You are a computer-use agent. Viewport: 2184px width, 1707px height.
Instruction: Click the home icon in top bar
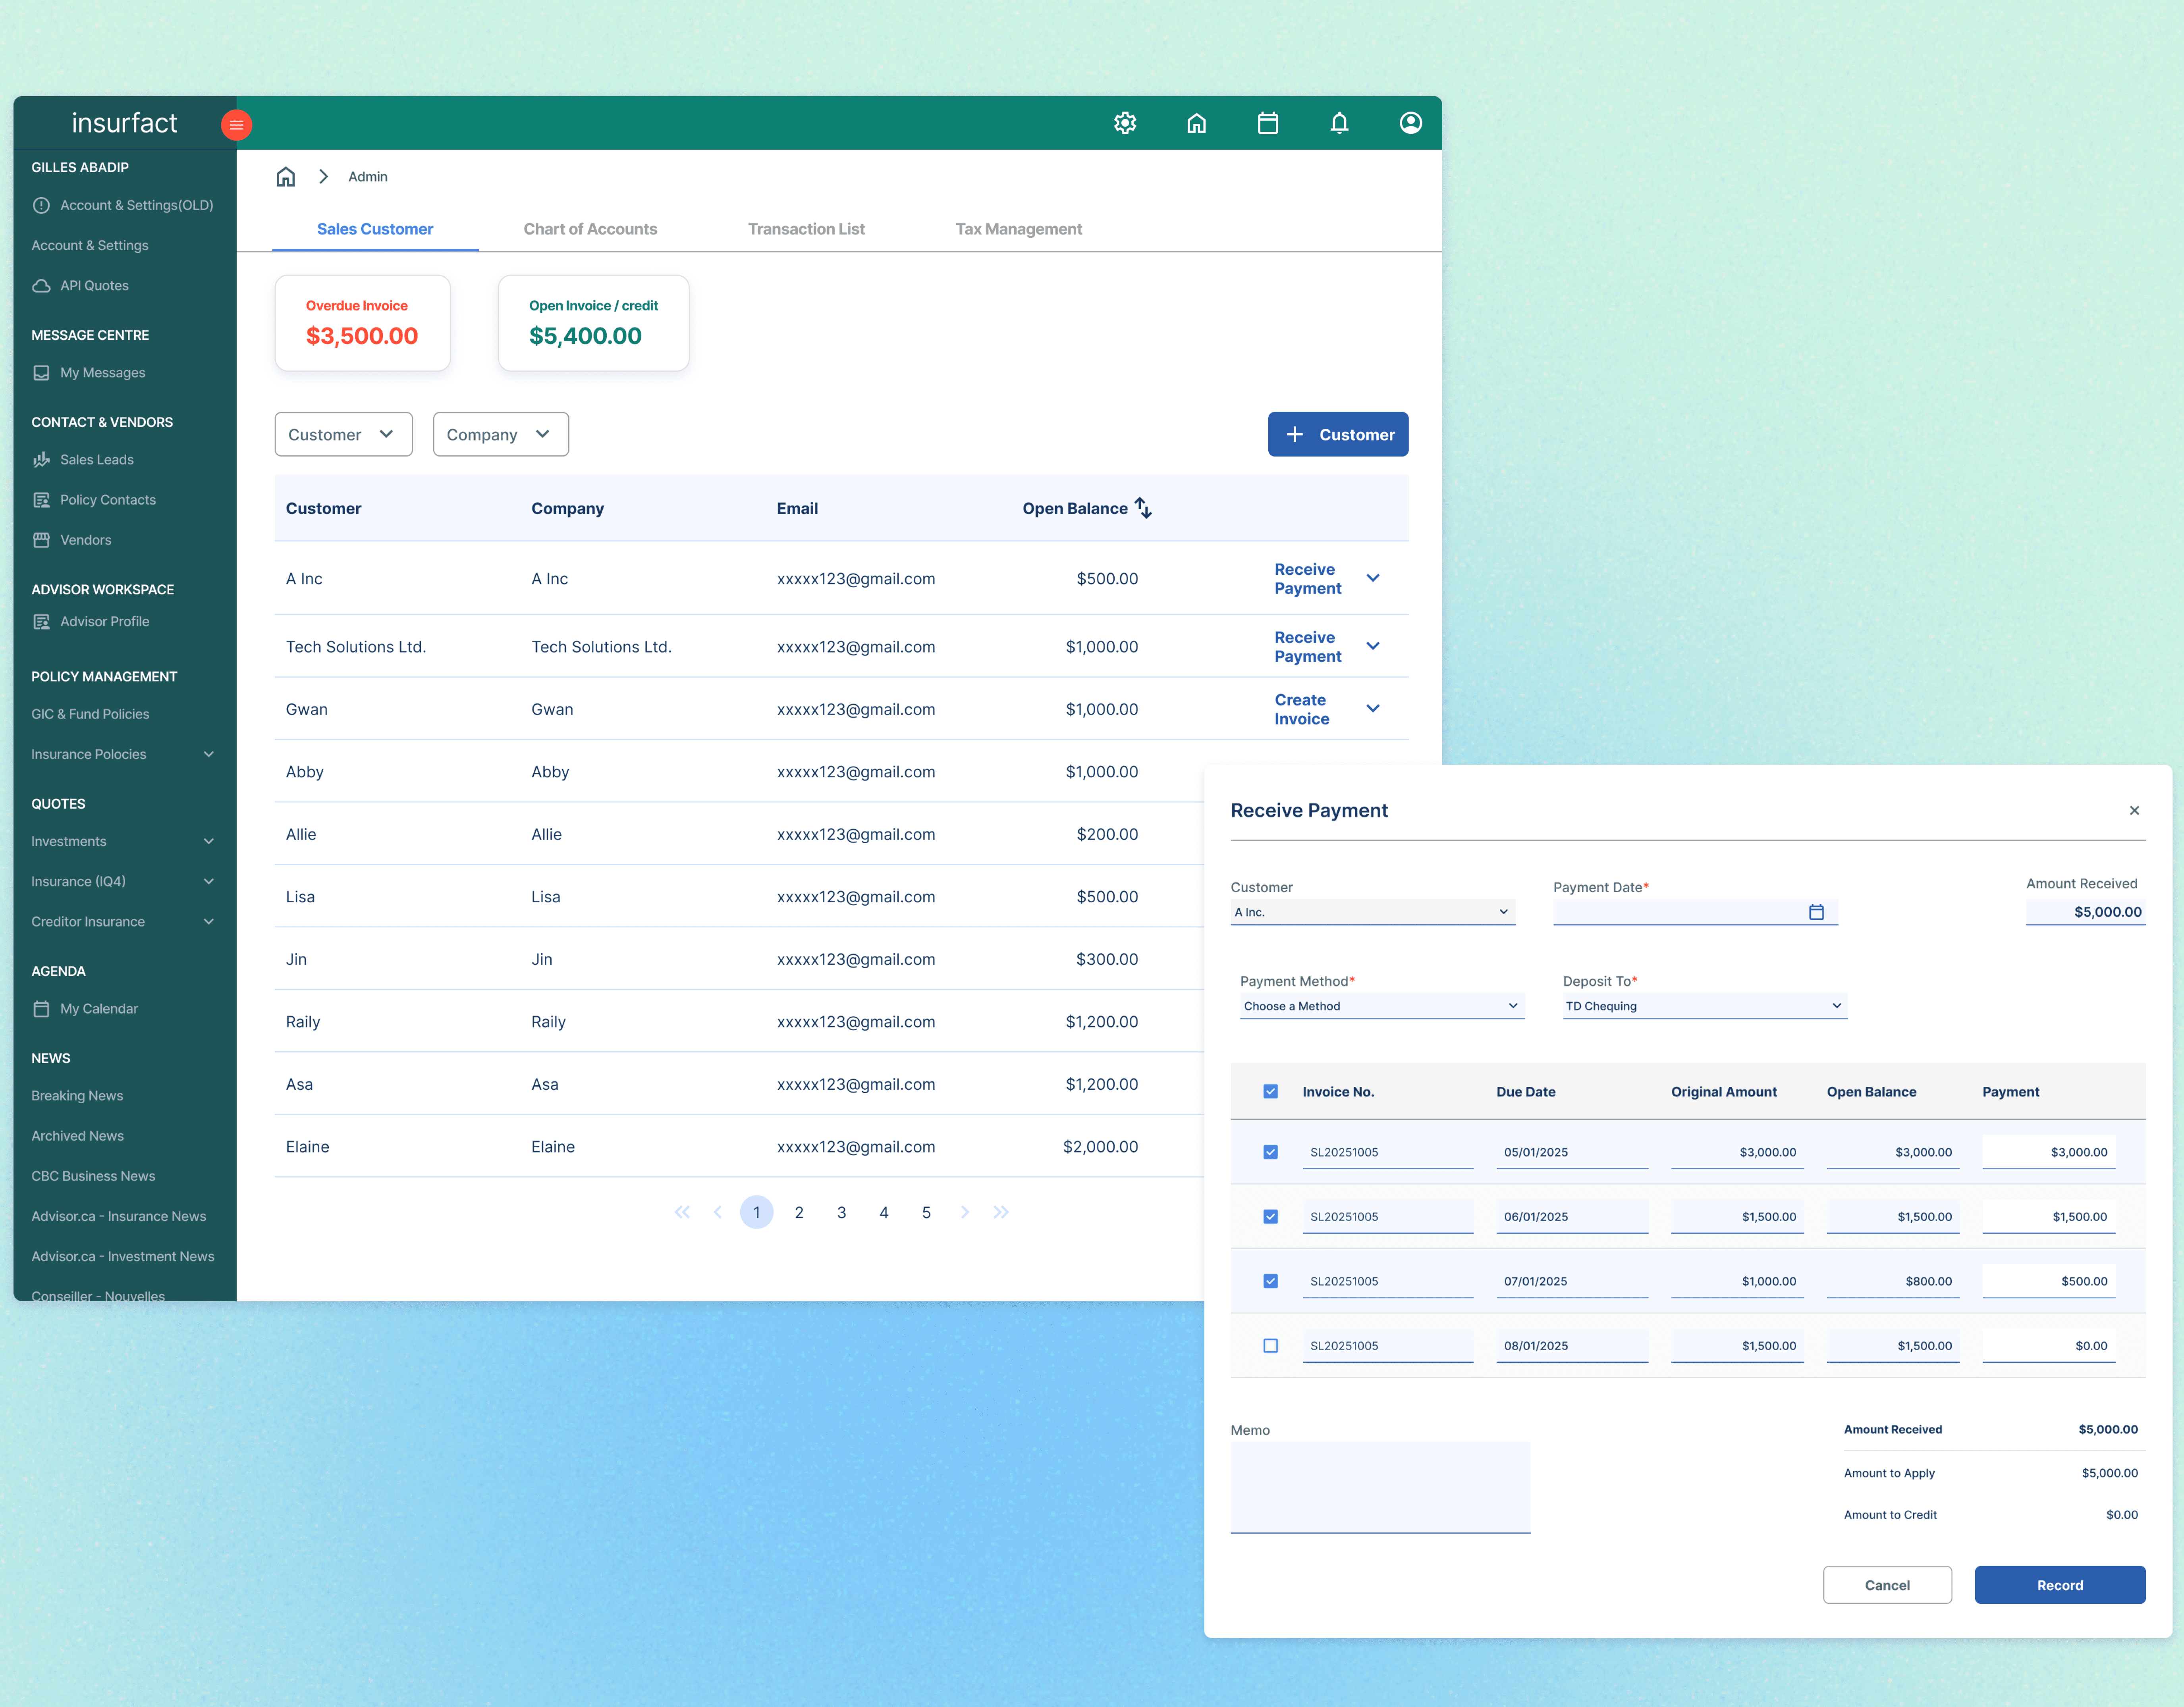click(x=1196, y=123)
